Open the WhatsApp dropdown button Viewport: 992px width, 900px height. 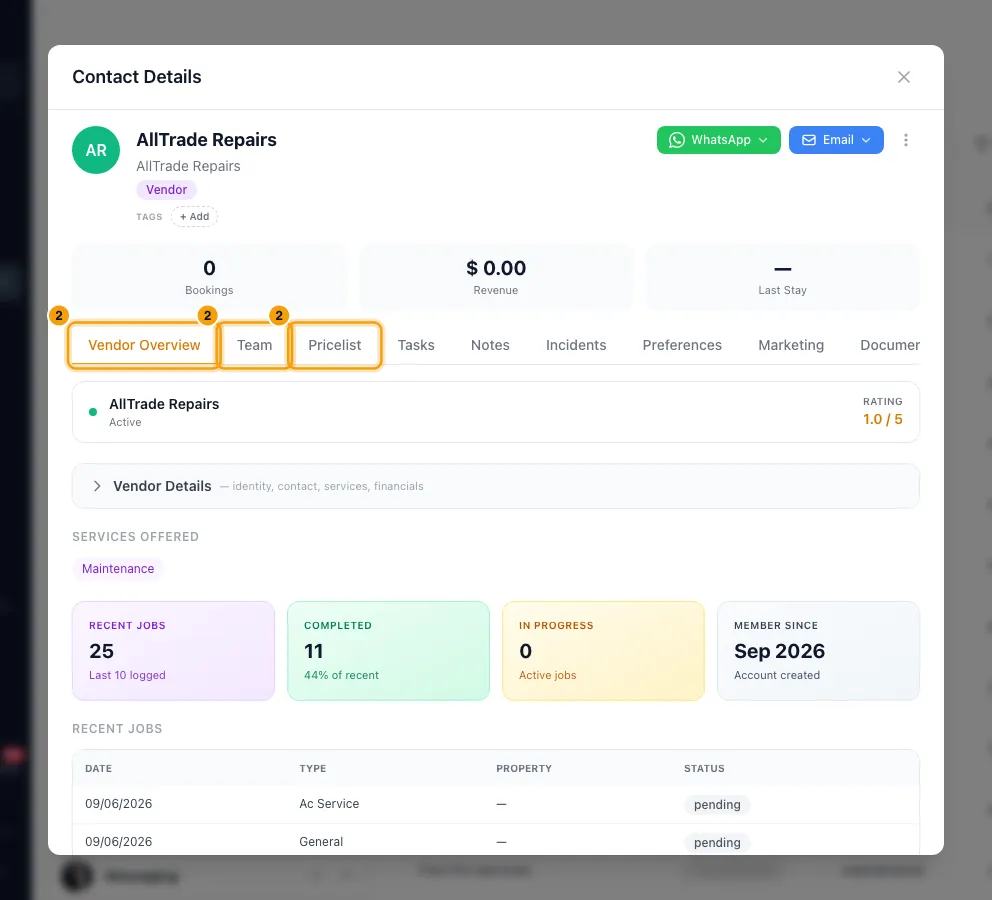718,140
